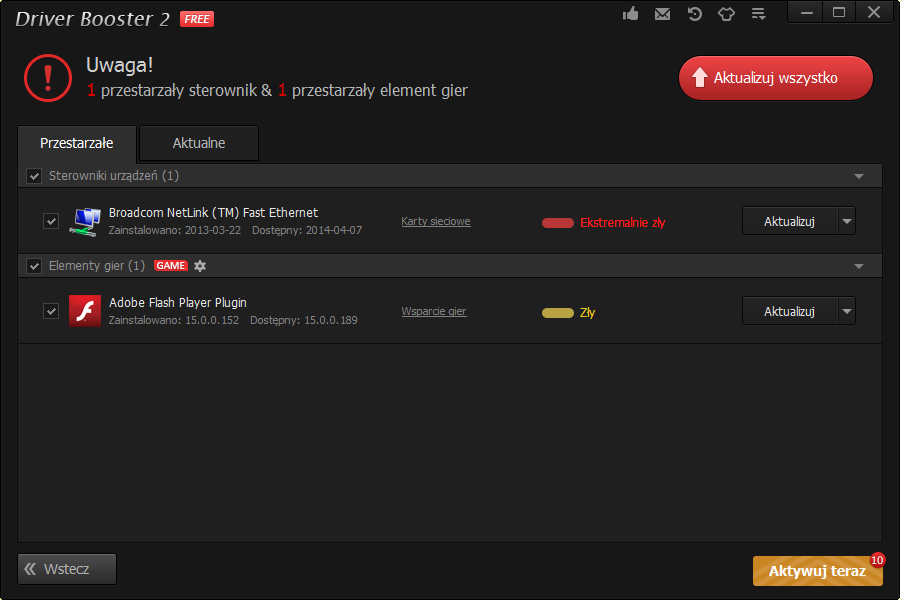Click the red 10 notification badge
900x600 pixels.
click(877, 560)
